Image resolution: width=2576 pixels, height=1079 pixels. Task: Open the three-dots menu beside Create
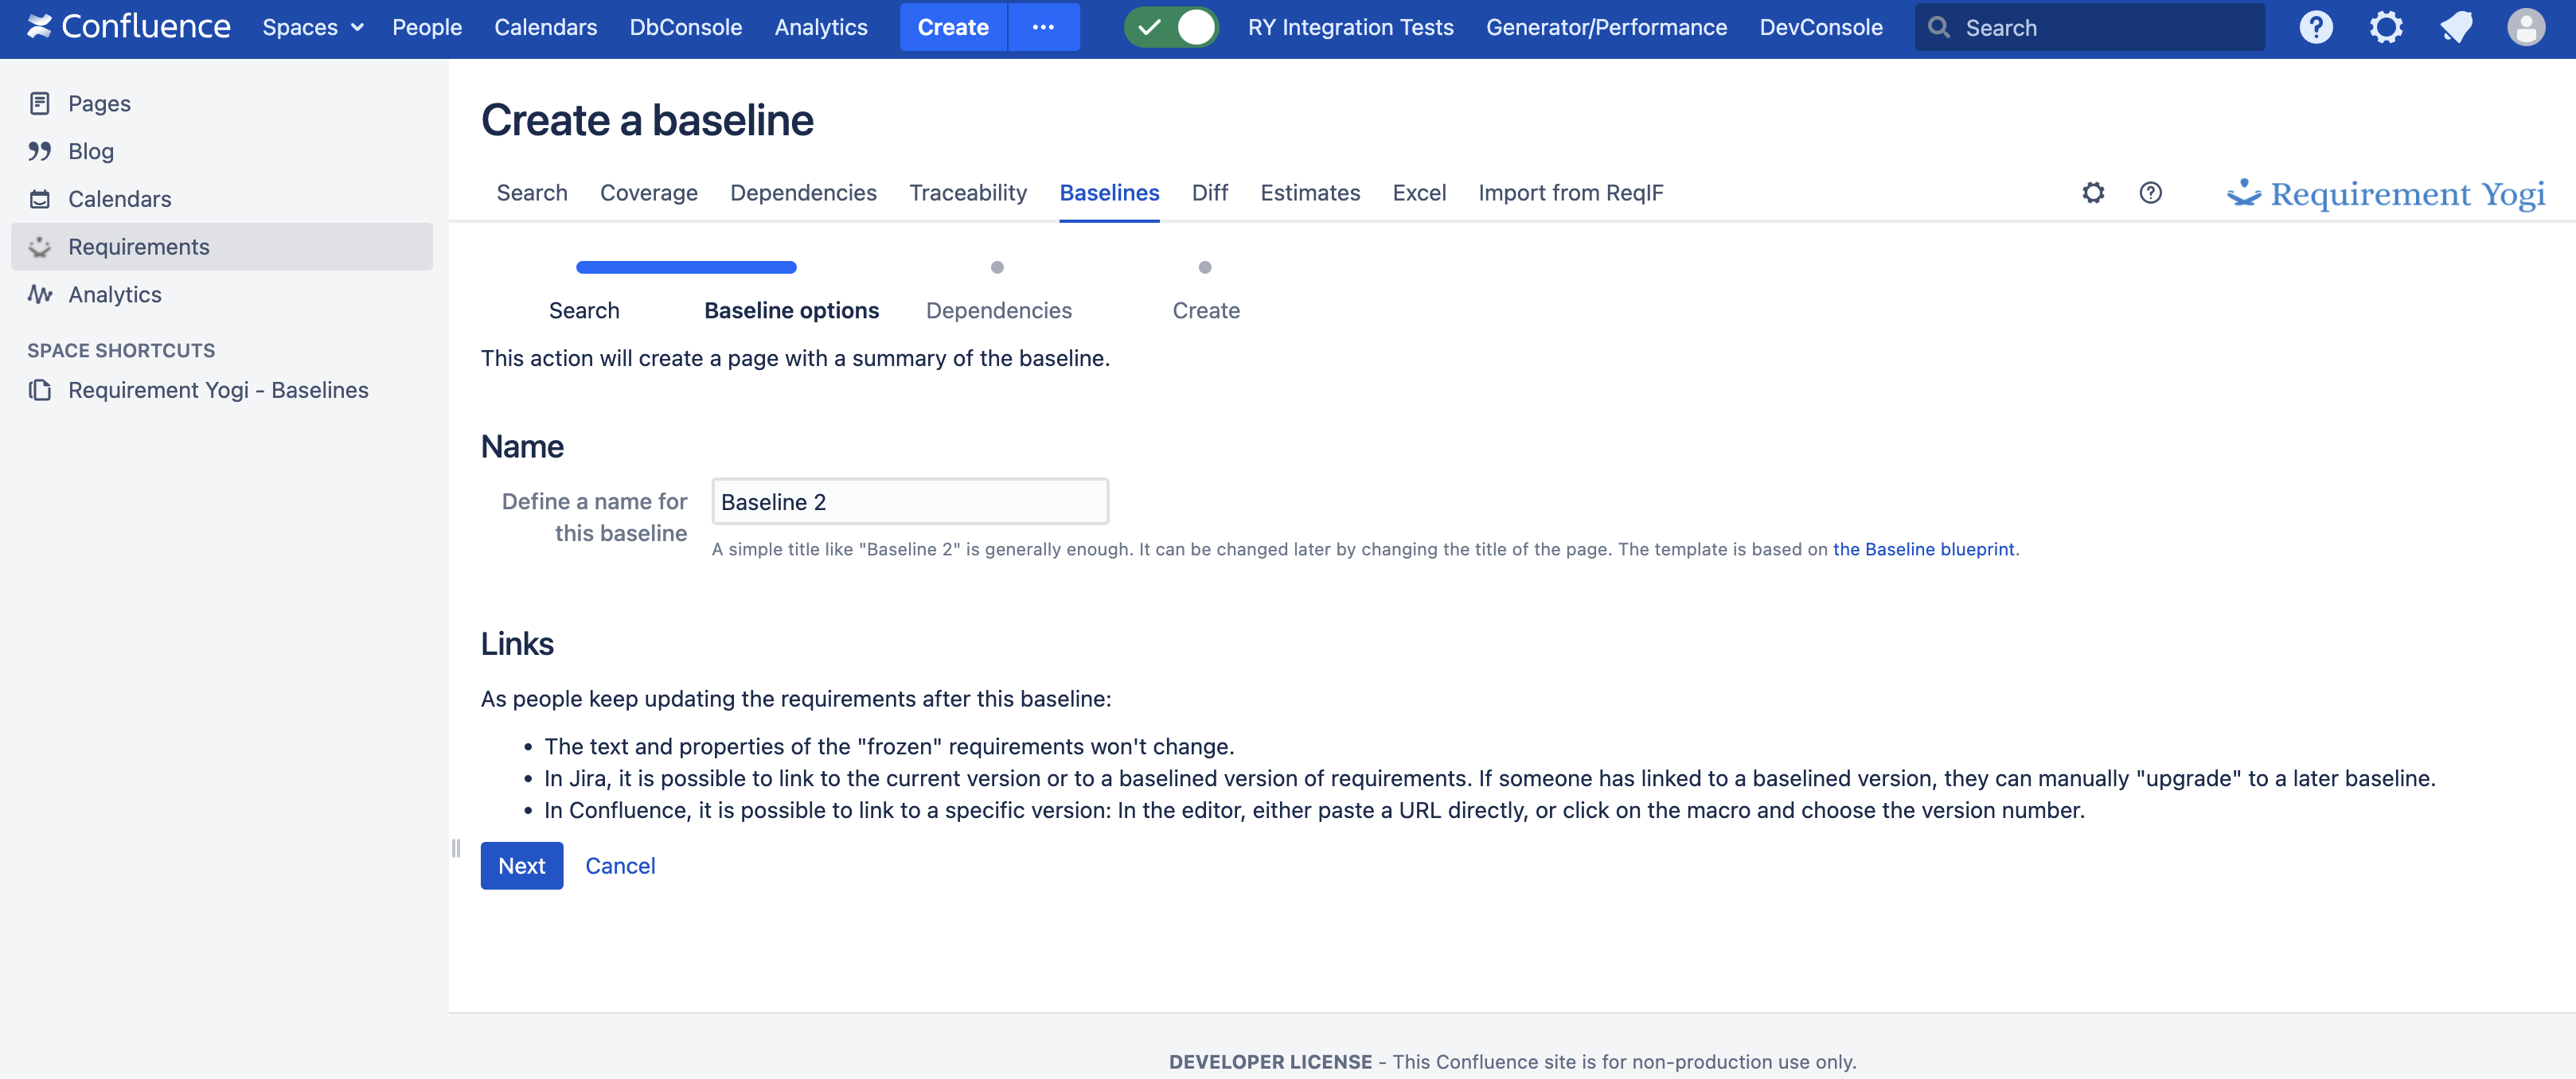click(x=1043, y=27)
